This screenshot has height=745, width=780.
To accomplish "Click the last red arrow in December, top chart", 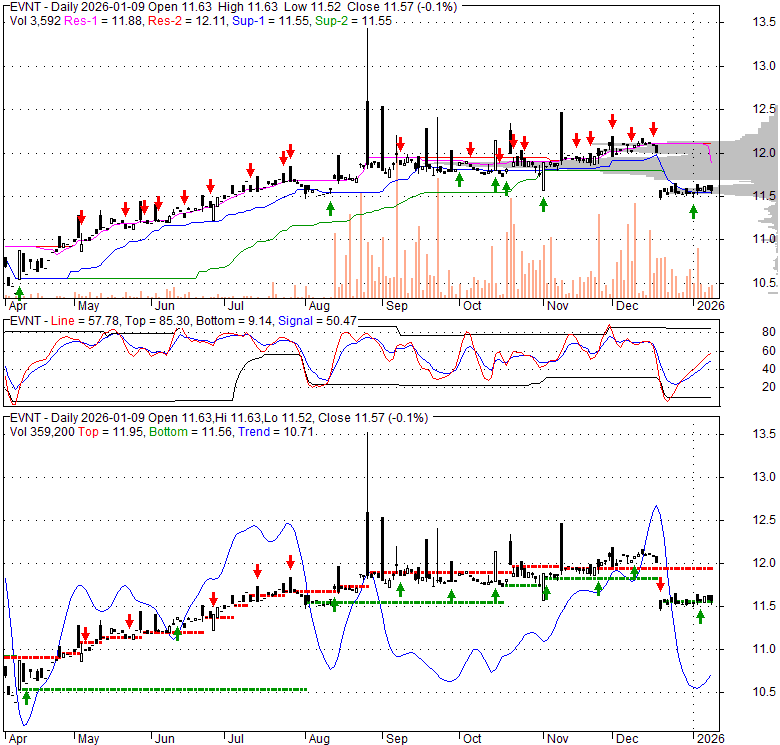I will tap(653, 129).
